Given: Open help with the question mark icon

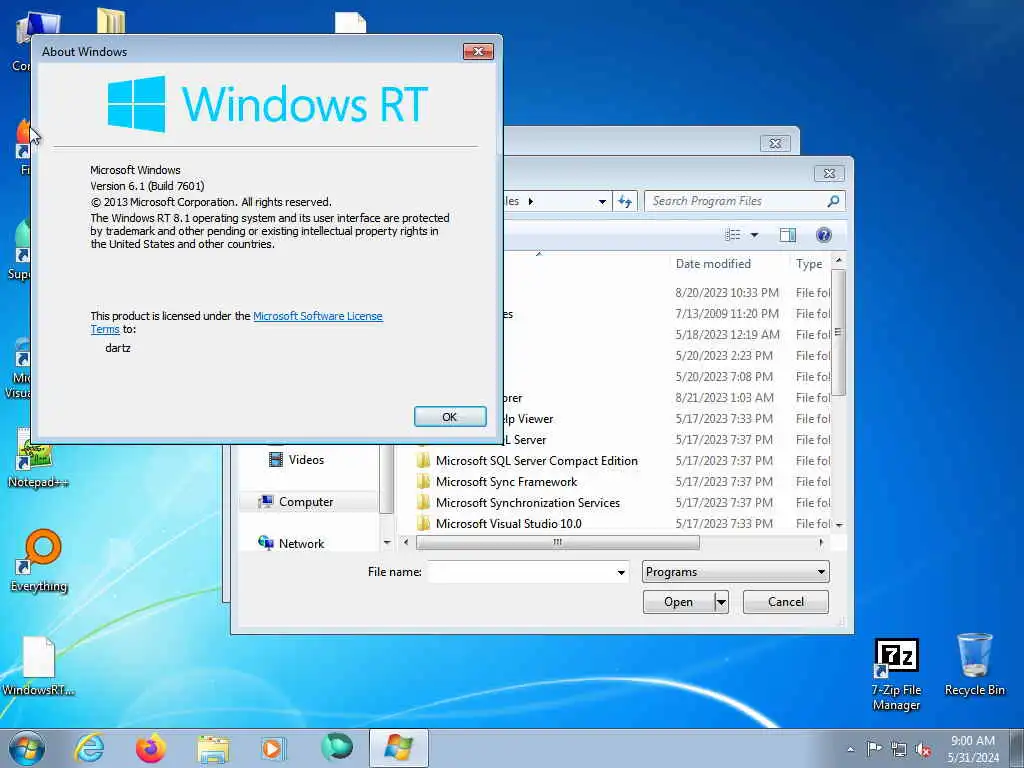Looking at the screenshot, I should click(824, 235).
